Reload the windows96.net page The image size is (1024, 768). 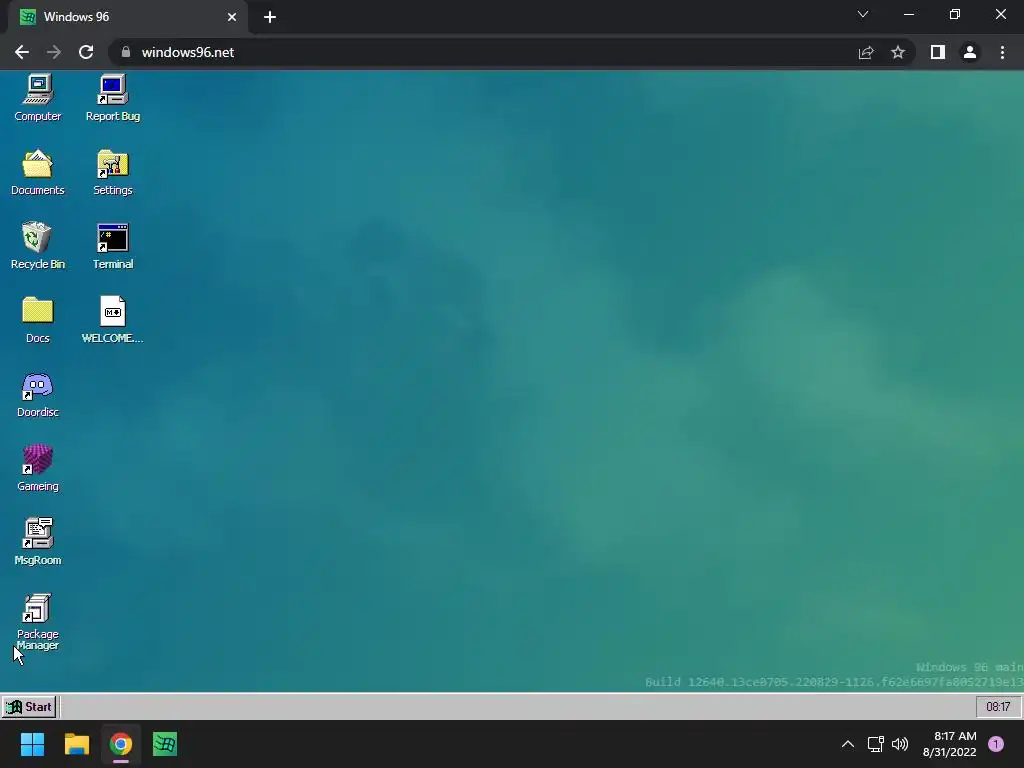coord(86,52)
